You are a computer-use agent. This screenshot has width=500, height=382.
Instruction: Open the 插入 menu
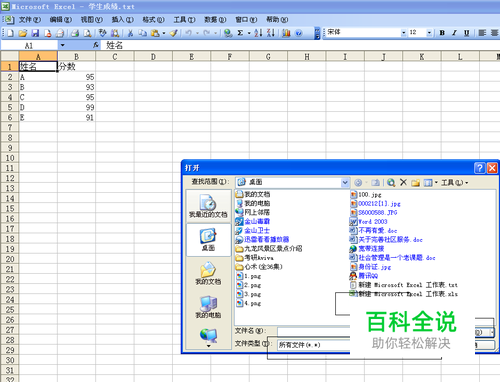click(122, 20)
